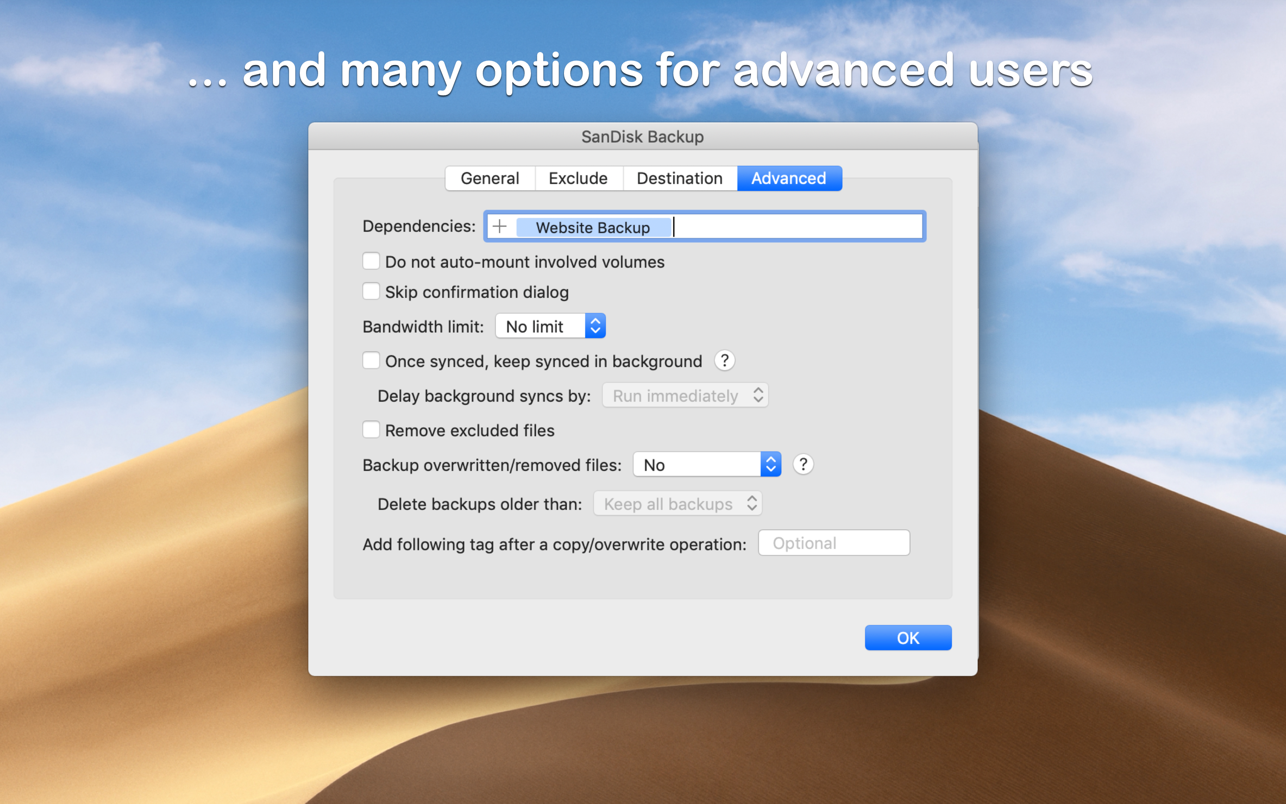Click the plus icon in Dependencies field
1286x804 pixels.
pyautogui.click(x=500, y=227)
